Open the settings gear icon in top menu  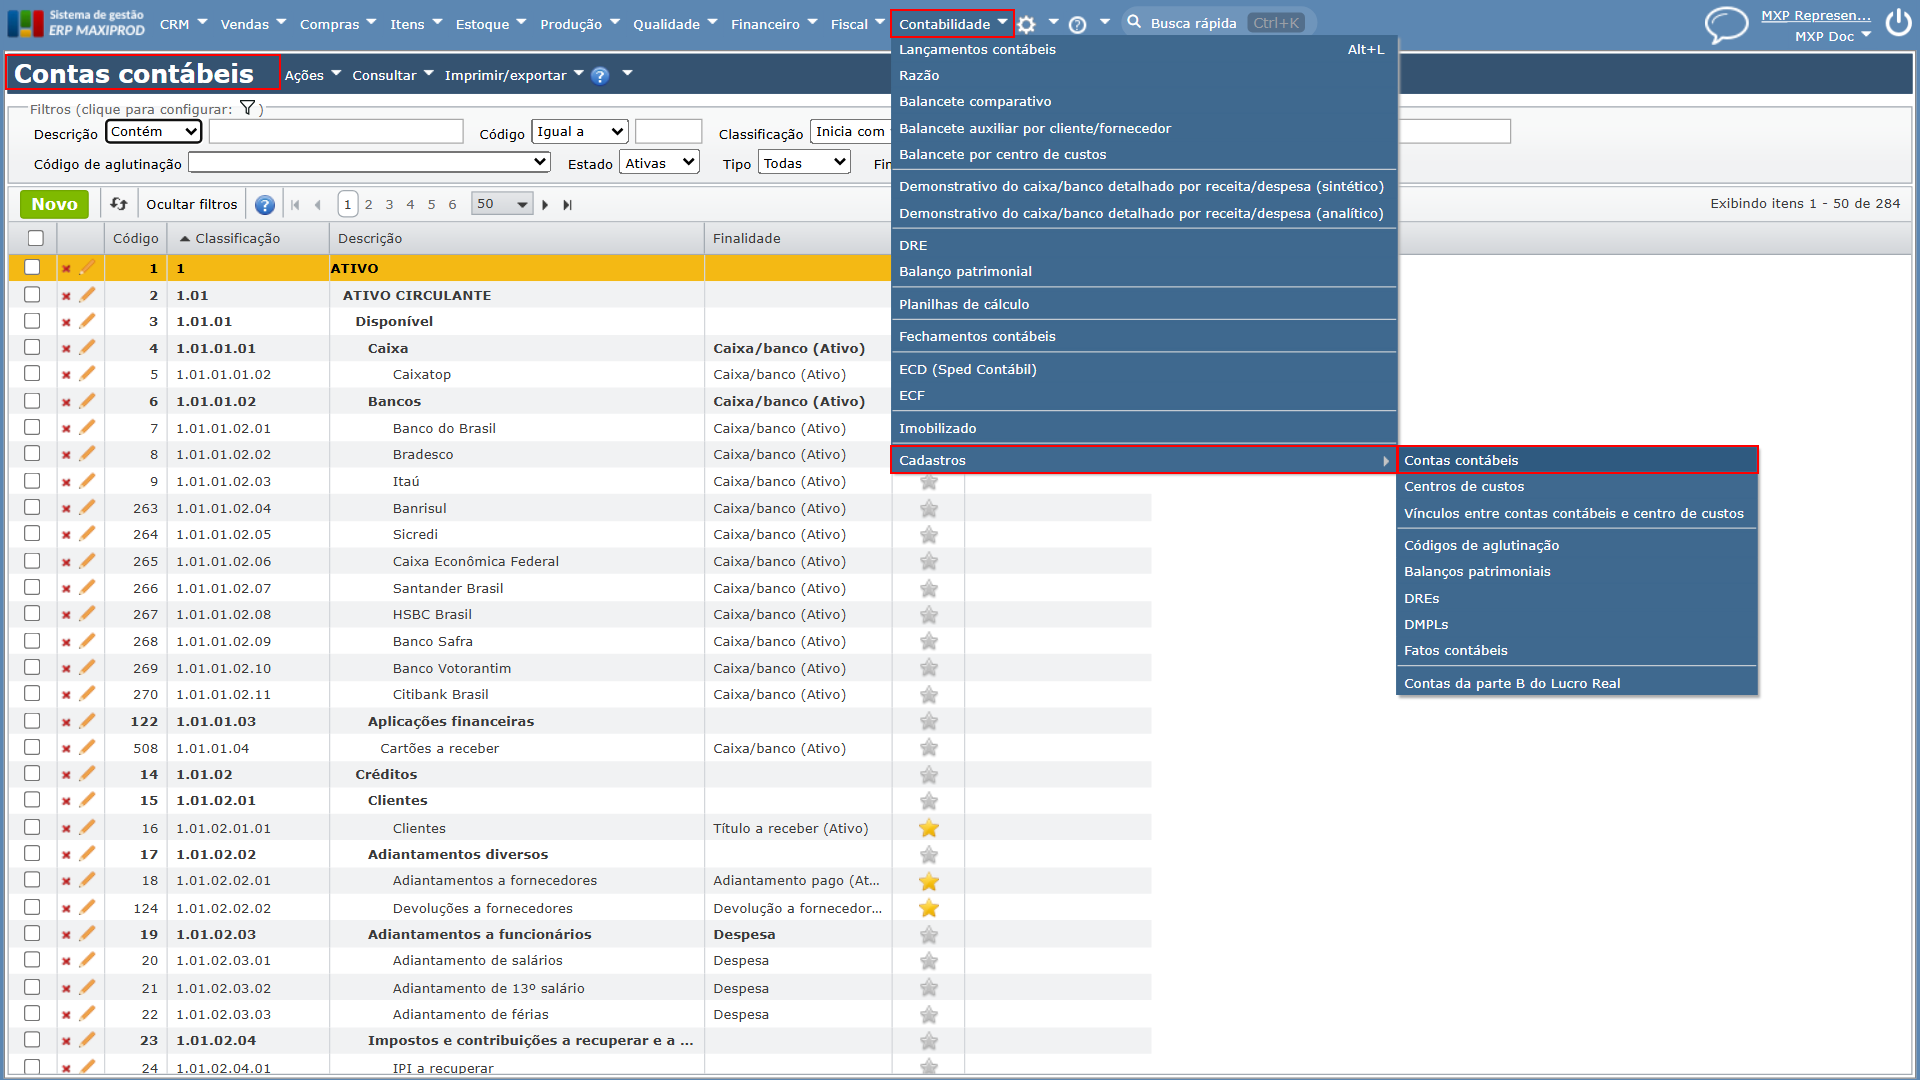coord(1026,24)
